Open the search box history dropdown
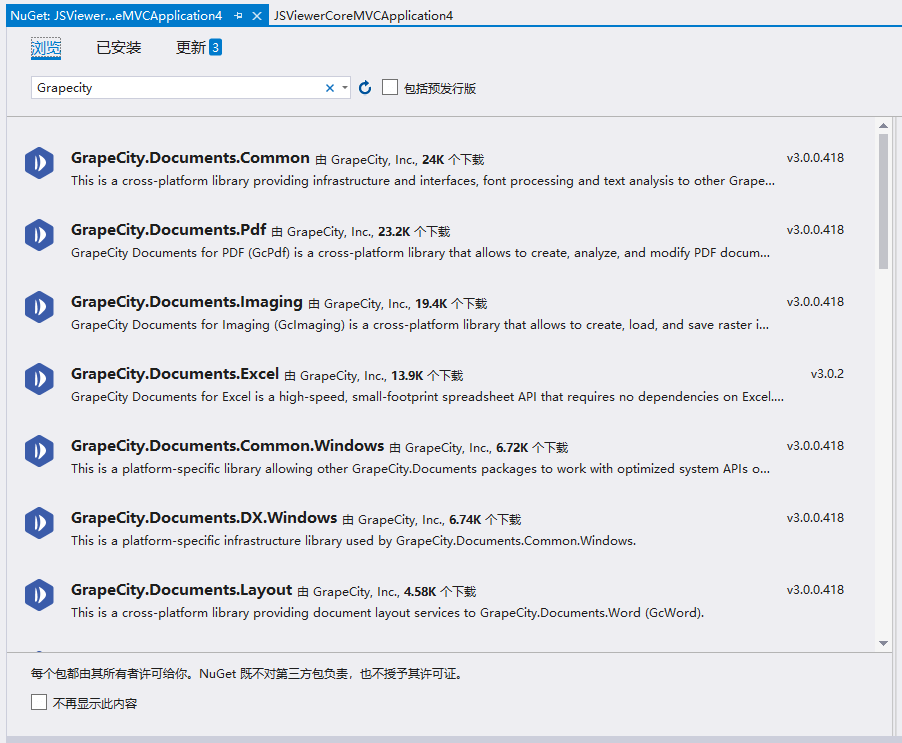902x743 pixels. point(345,88)
